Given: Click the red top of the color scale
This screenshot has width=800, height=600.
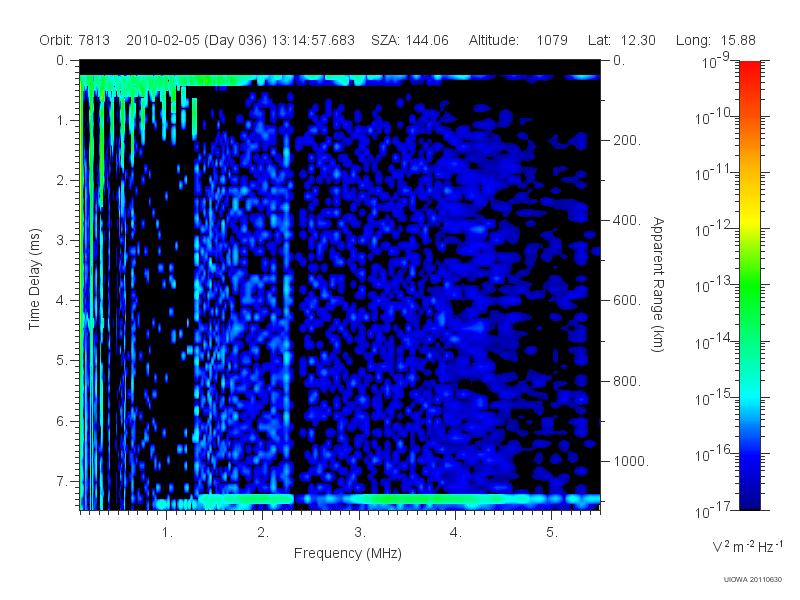Looking at the screenshot, I should 750,69.
